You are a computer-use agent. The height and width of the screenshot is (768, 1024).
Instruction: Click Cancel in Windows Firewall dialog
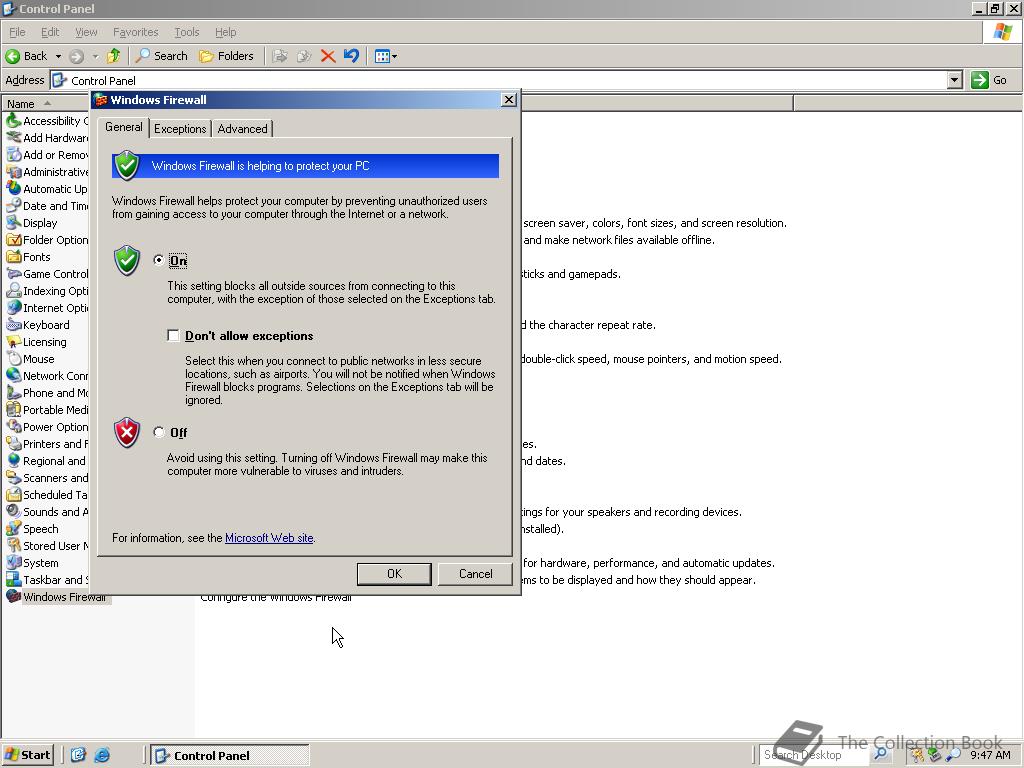475,574
